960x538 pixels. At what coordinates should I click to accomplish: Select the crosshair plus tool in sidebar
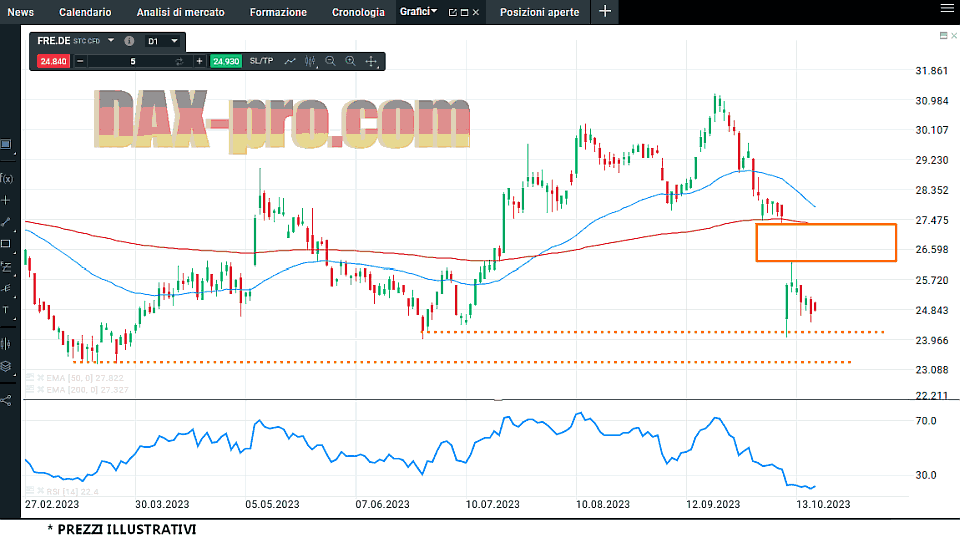tap(6, 200)
